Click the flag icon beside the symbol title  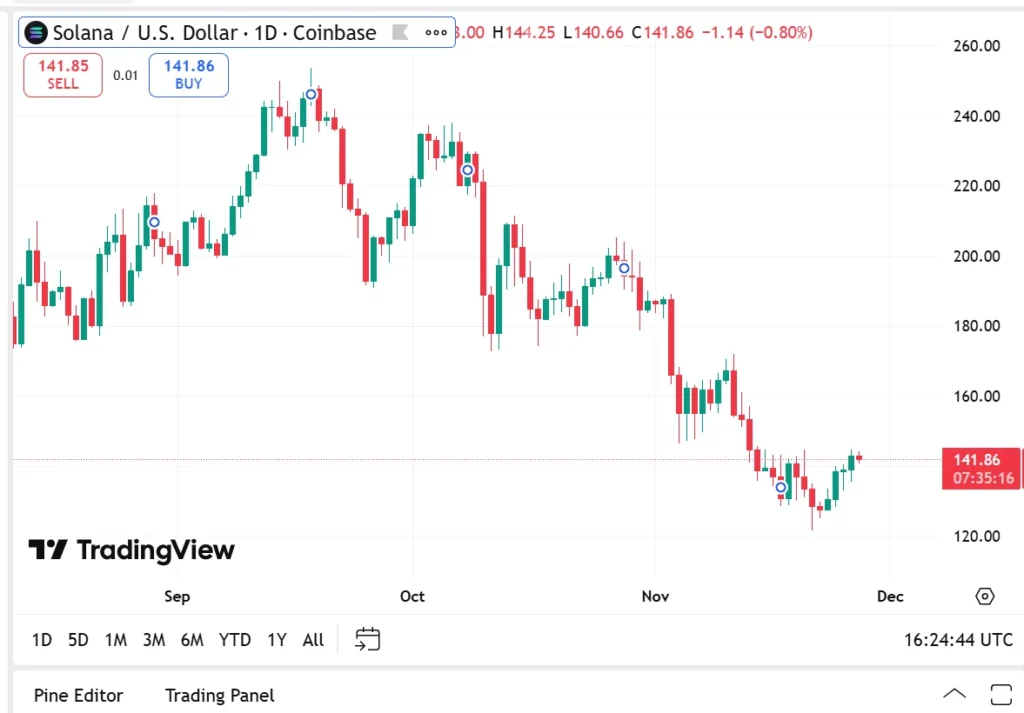point(400,32)
